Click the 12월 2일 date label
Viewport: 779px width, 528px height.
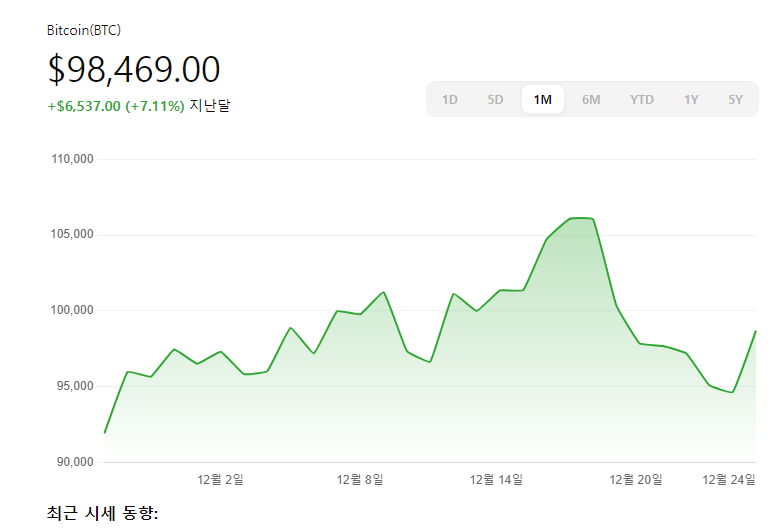coord(220,479)
